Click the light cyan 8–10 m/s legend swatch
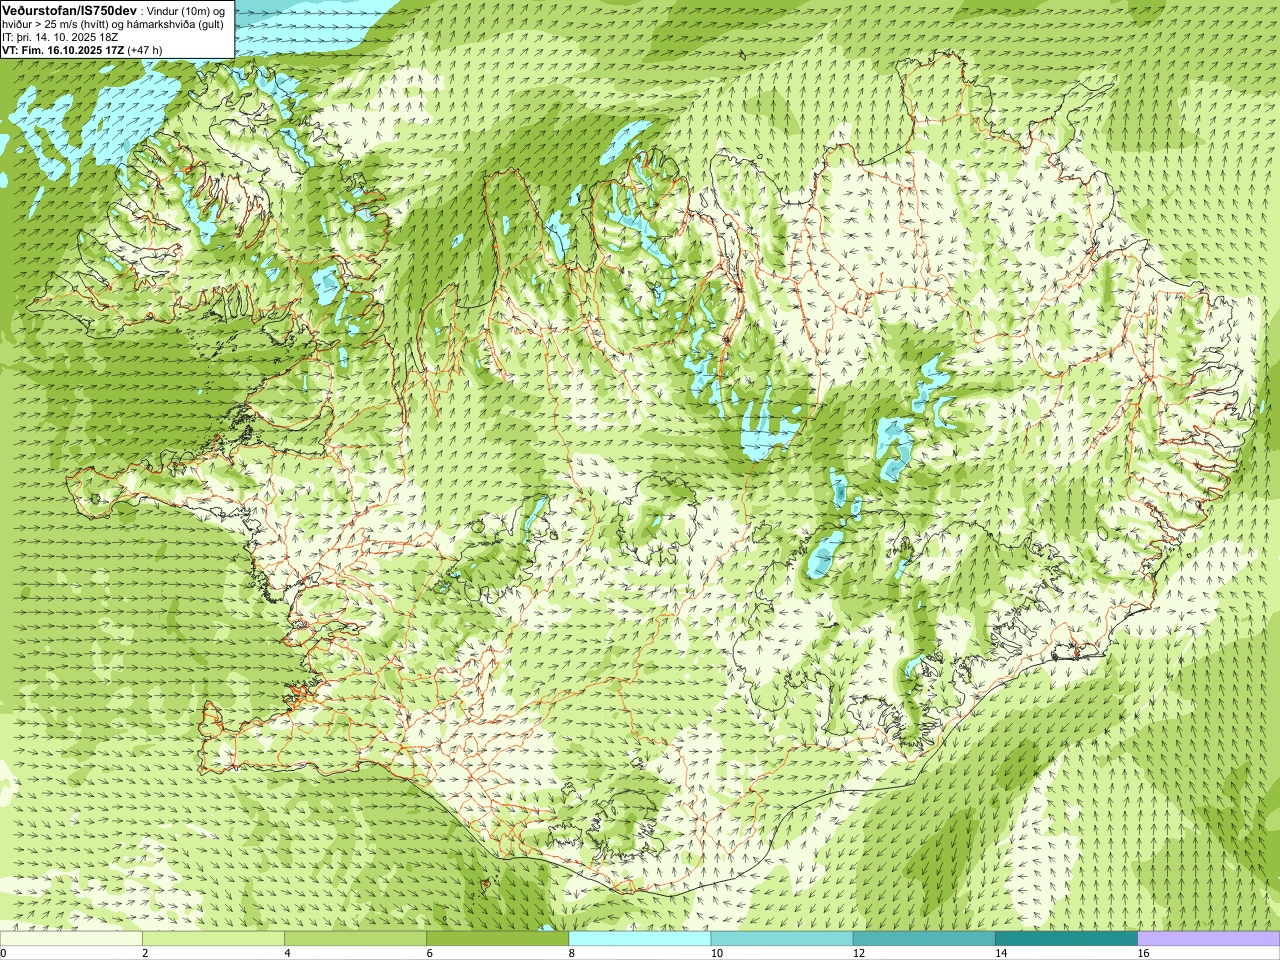Screen dimensions: 1280x960 (640, 939)
